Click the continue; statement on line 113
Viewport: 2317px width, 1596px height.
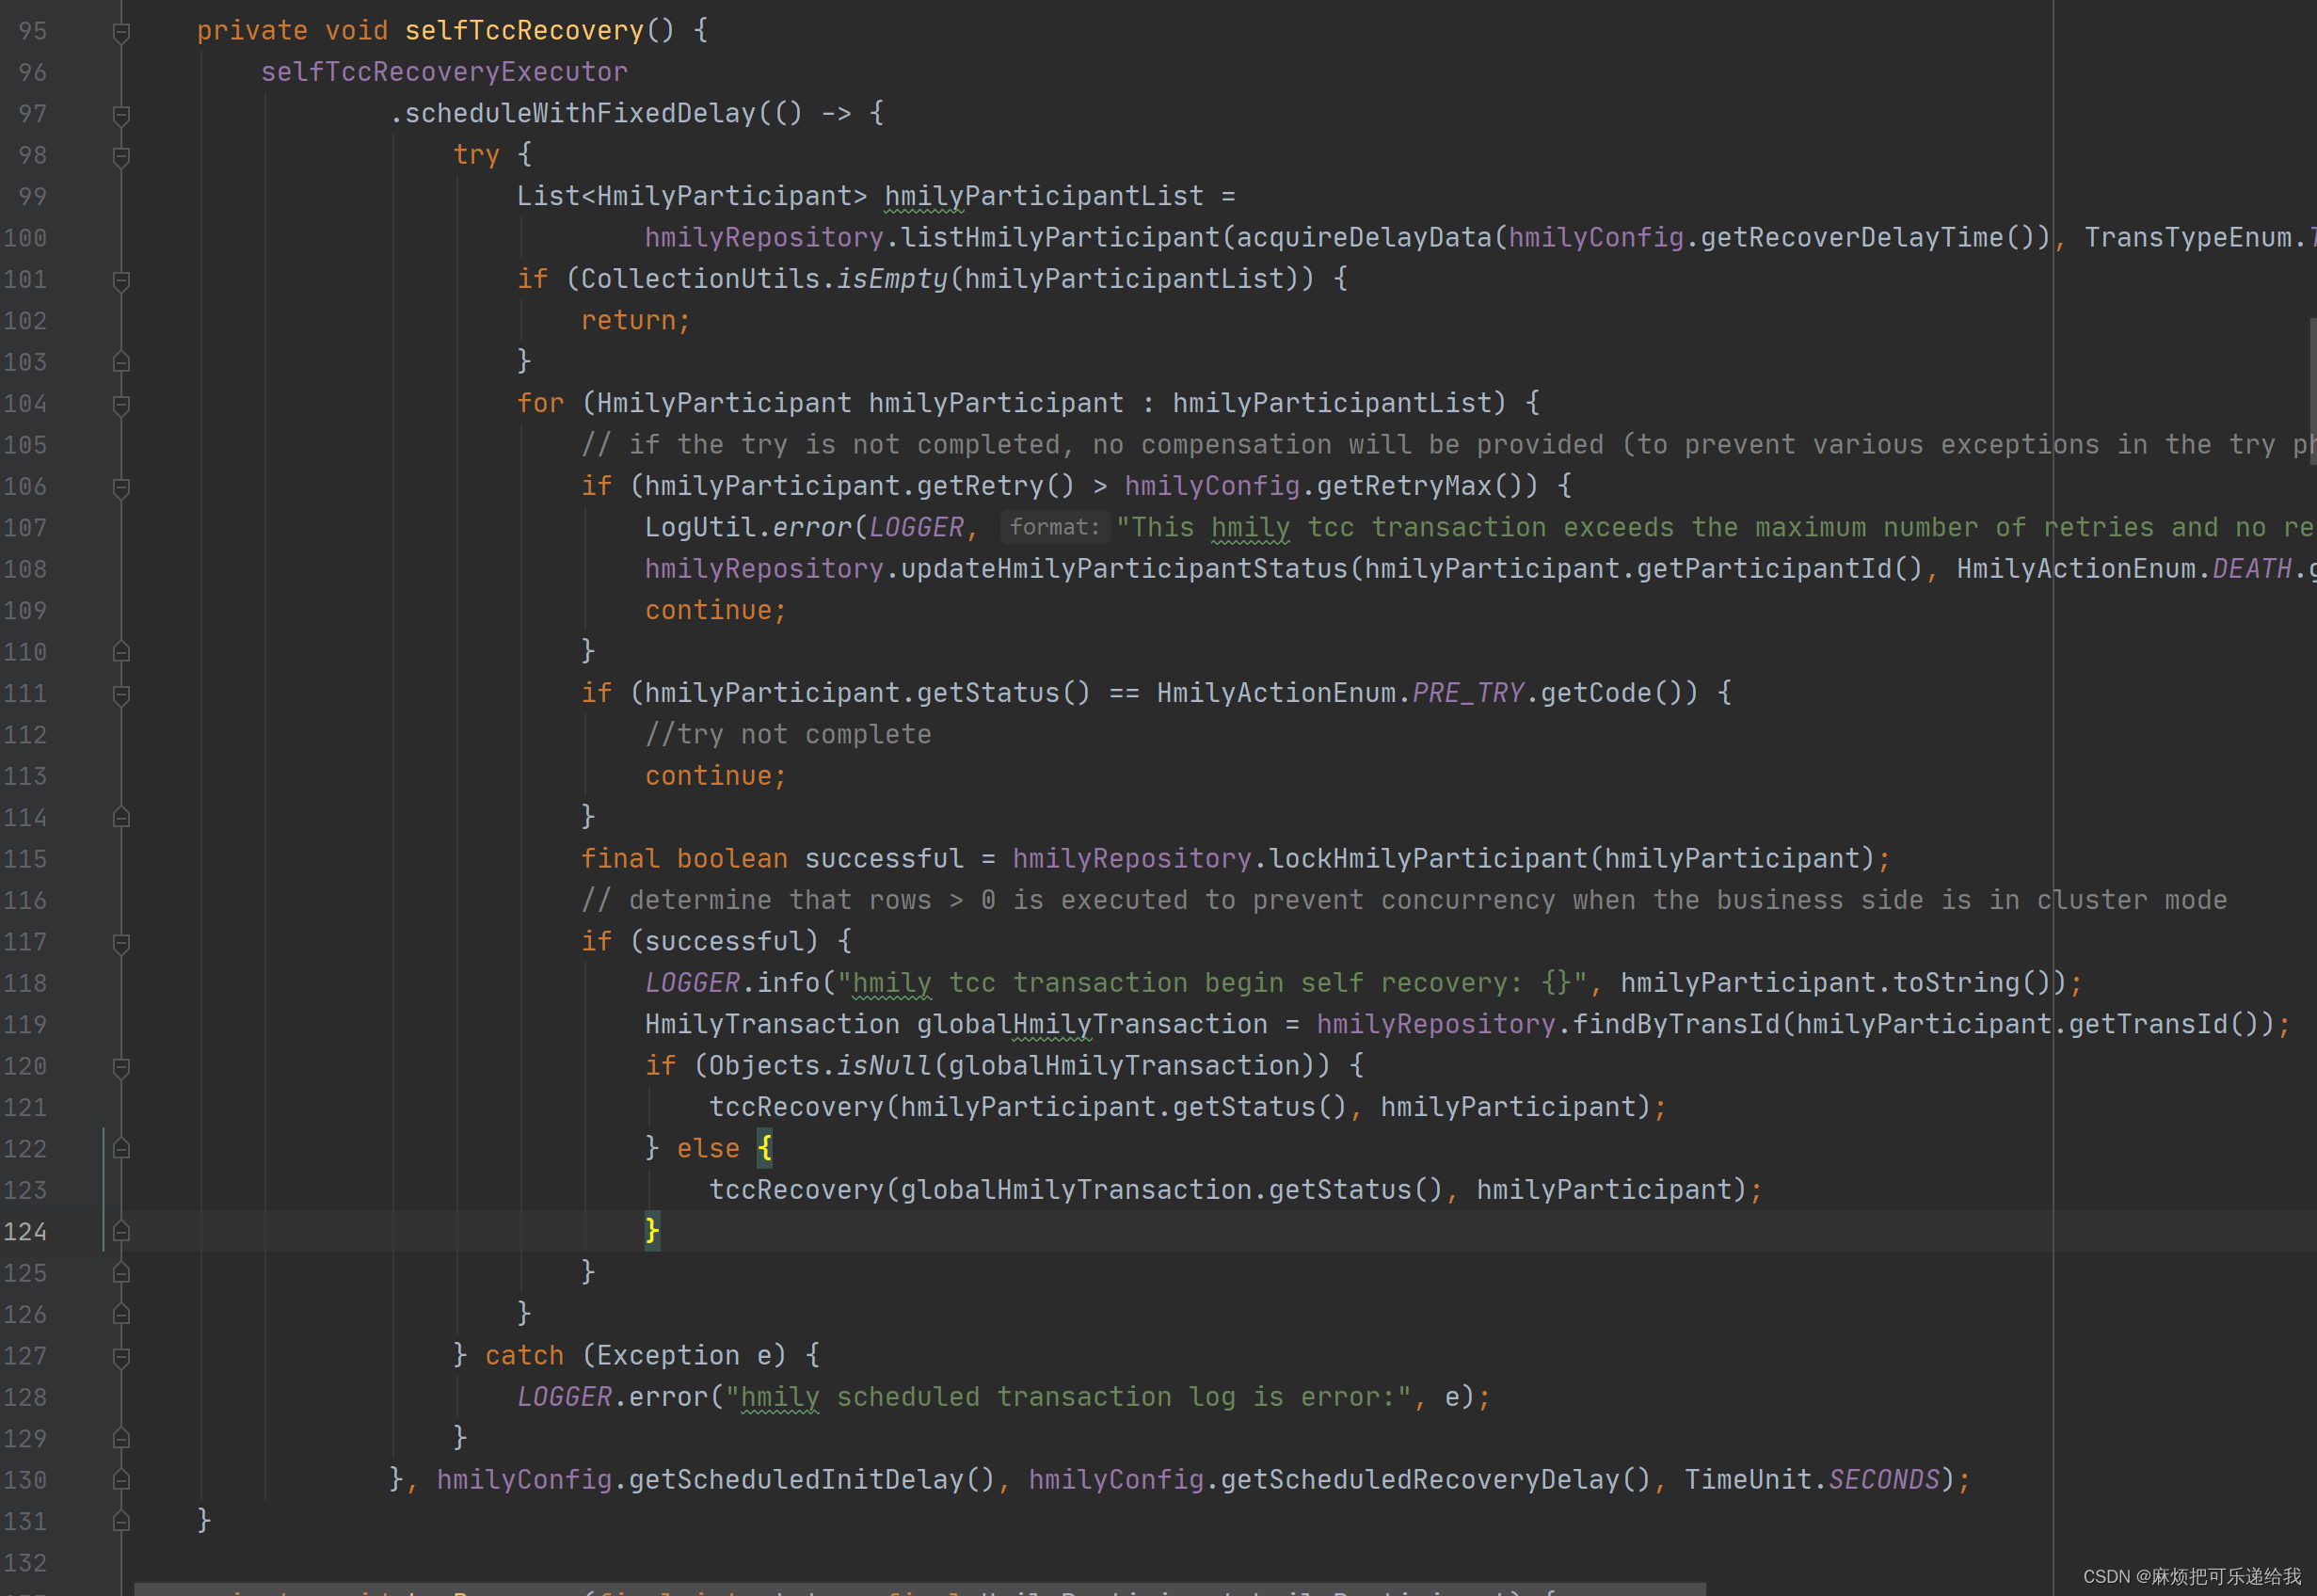point(716,776)
